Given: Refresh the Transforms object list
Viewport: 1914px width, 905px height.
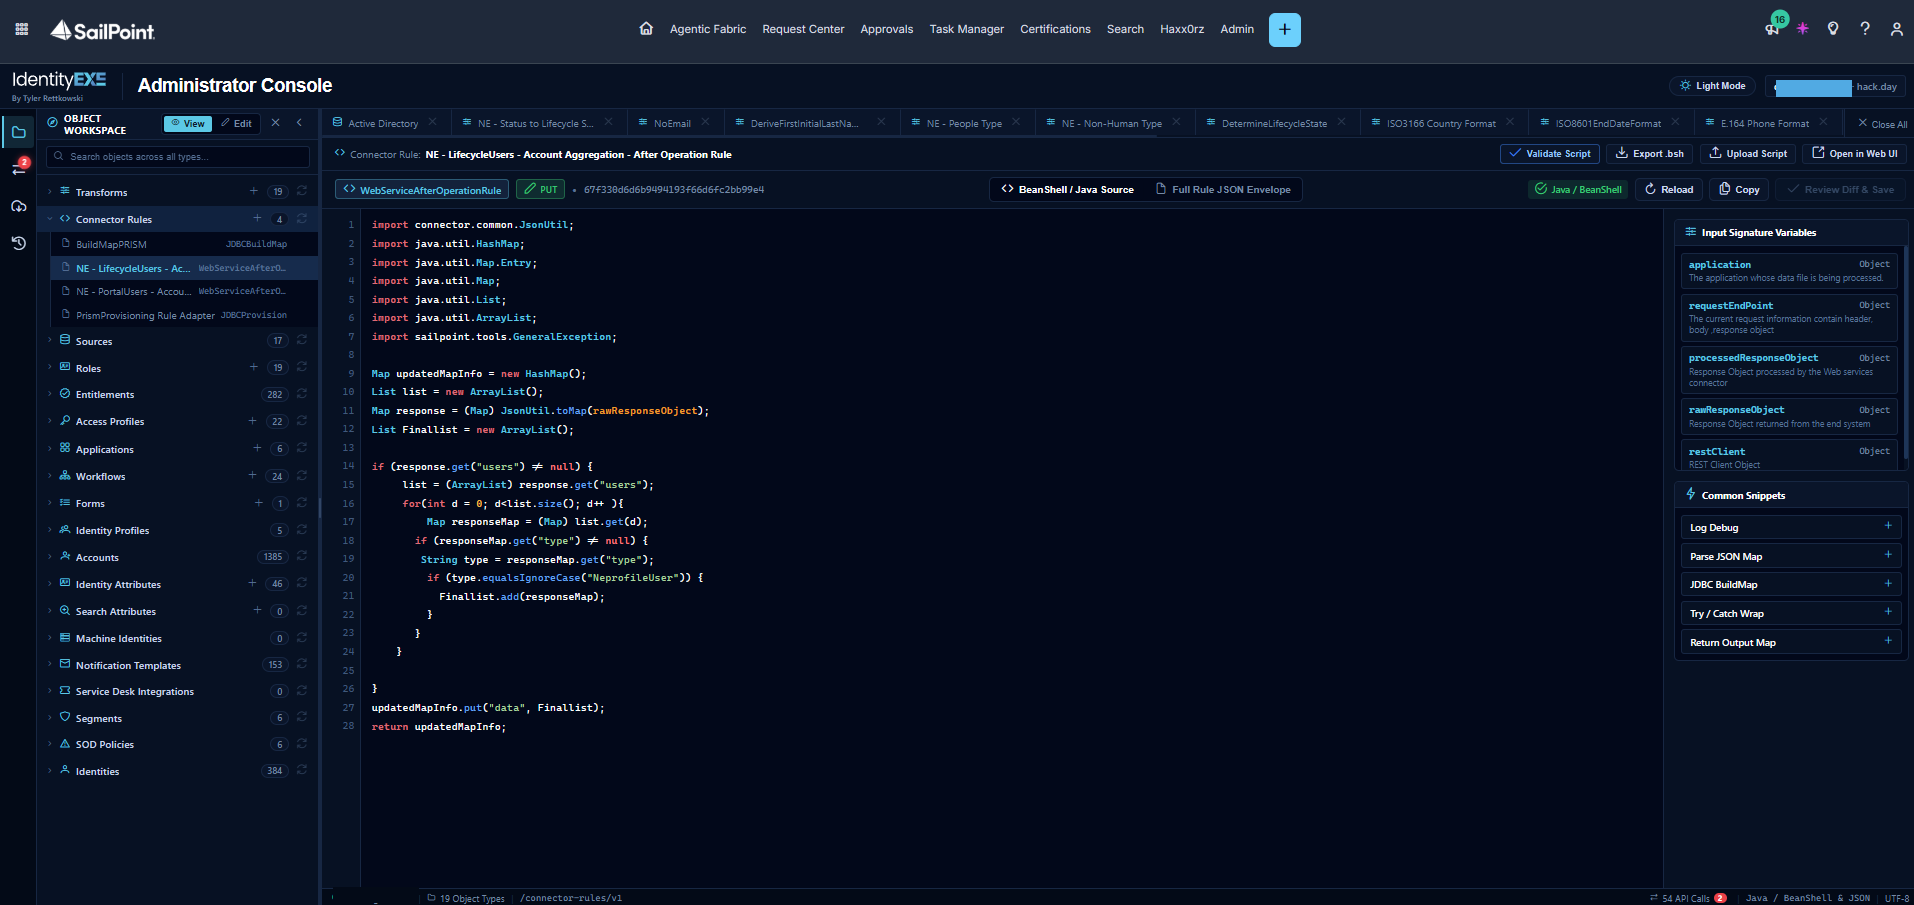Looking at the screenshot, I should (302, 191).
